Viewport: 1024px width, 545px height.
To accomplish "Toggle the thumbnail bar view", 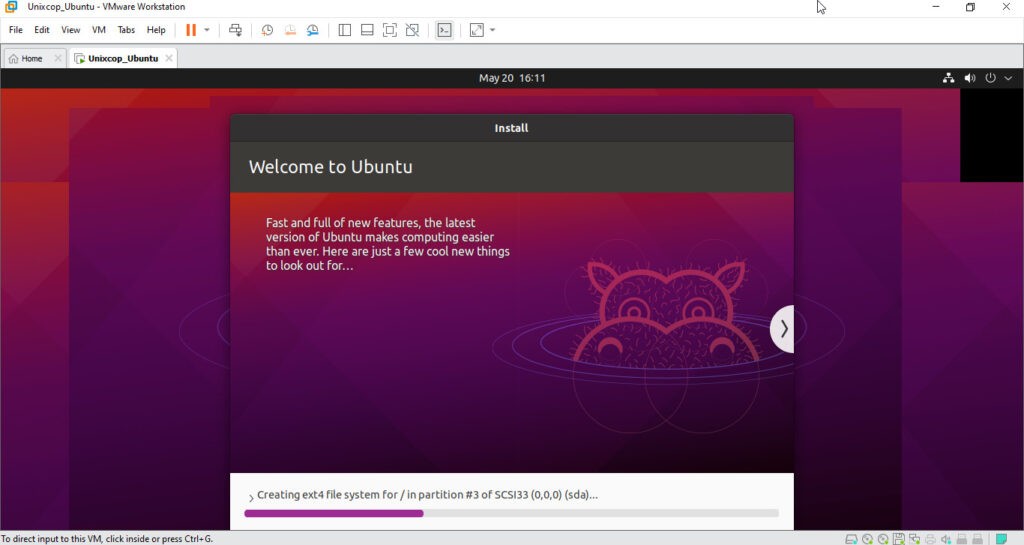I will click(367, 30).
